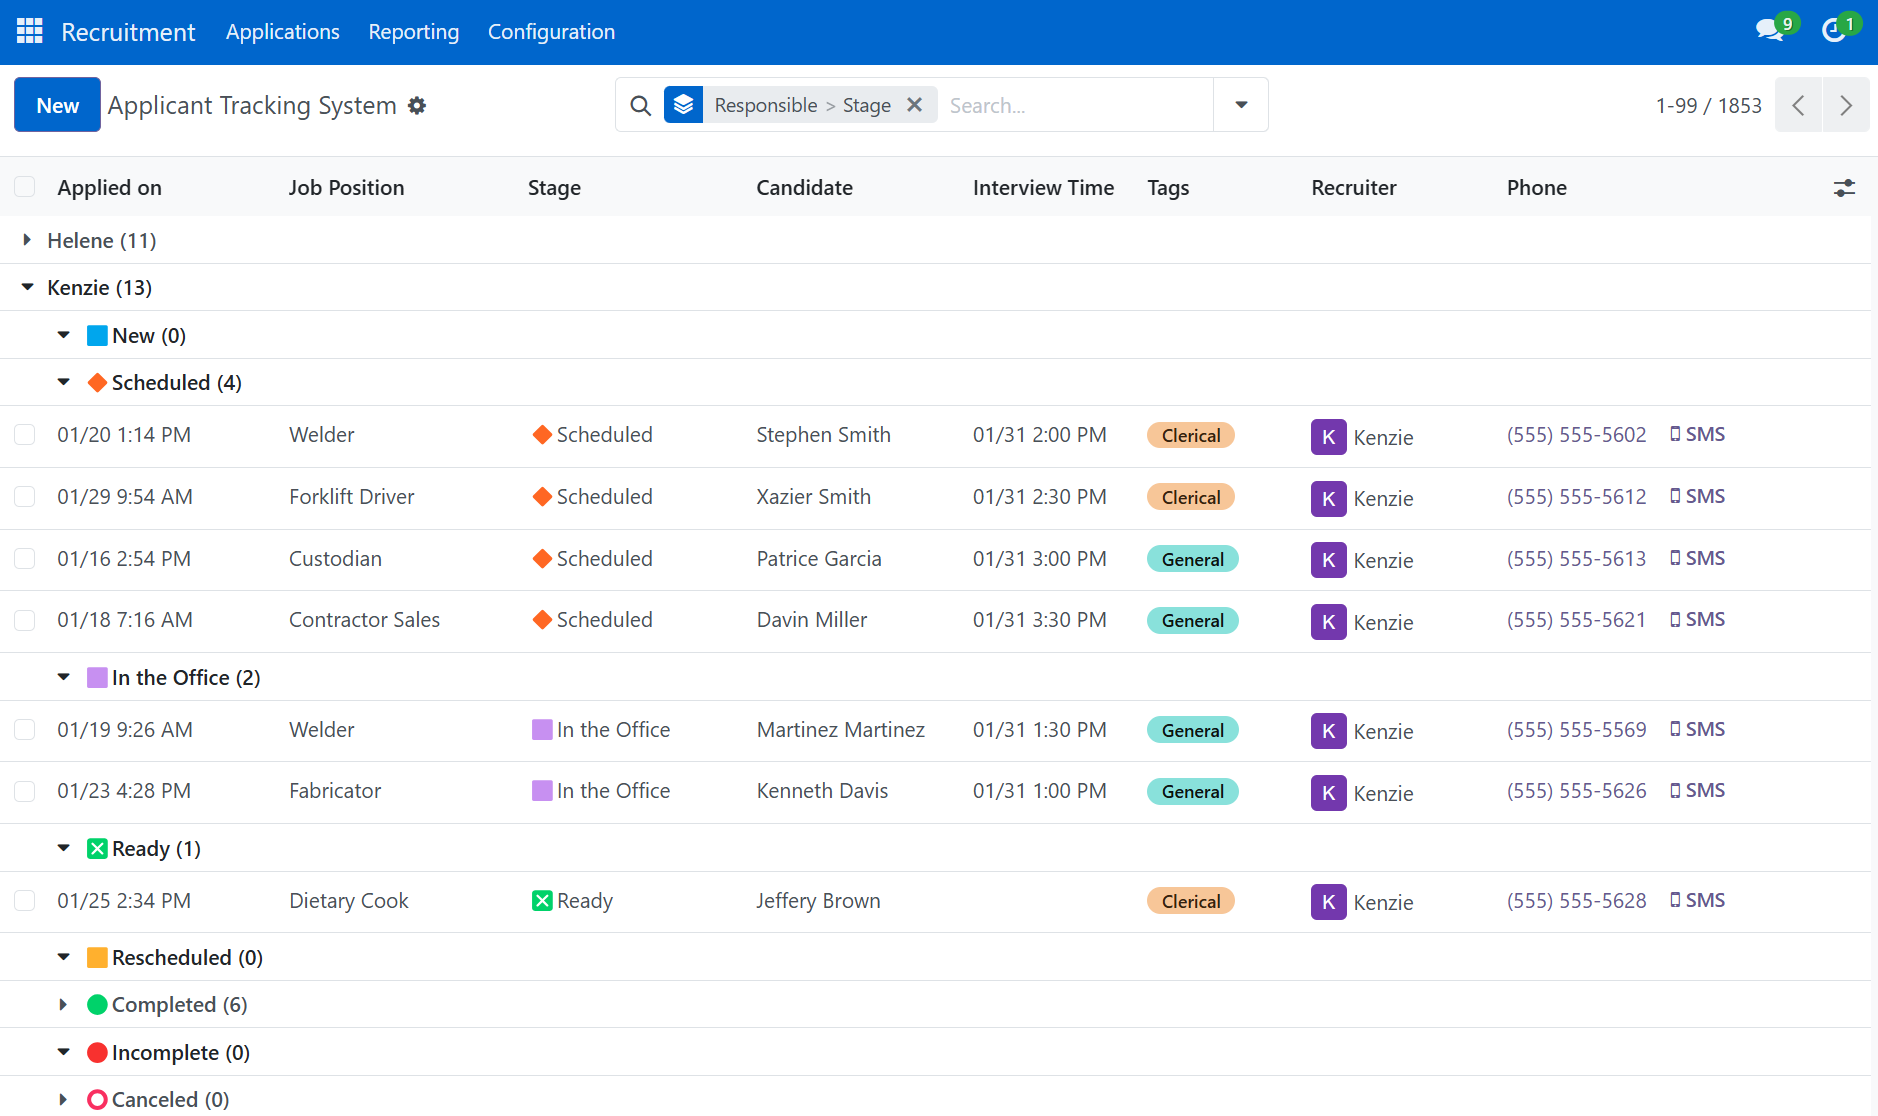Select the Kenneth Davis row checkbox

pos(25,791)
